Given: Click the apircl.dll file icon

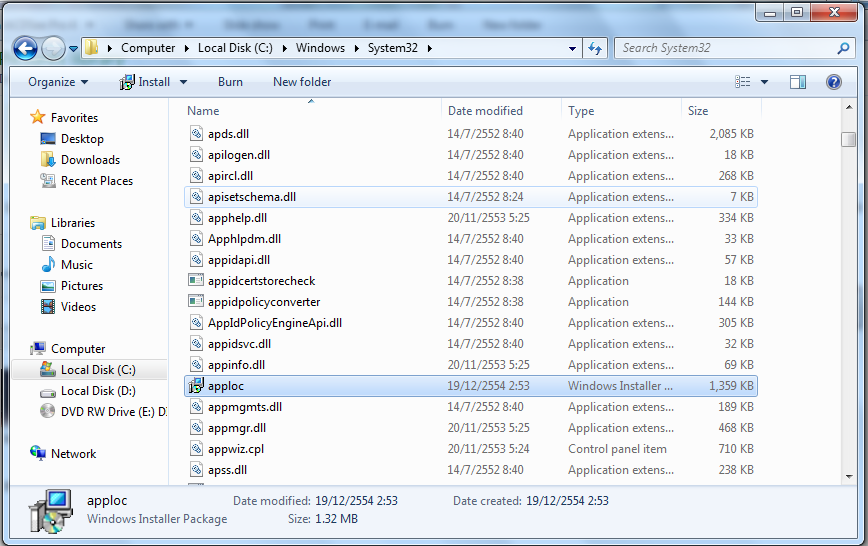Looking at the screenshot, I should pyautogui.click(x=196, y=176).
